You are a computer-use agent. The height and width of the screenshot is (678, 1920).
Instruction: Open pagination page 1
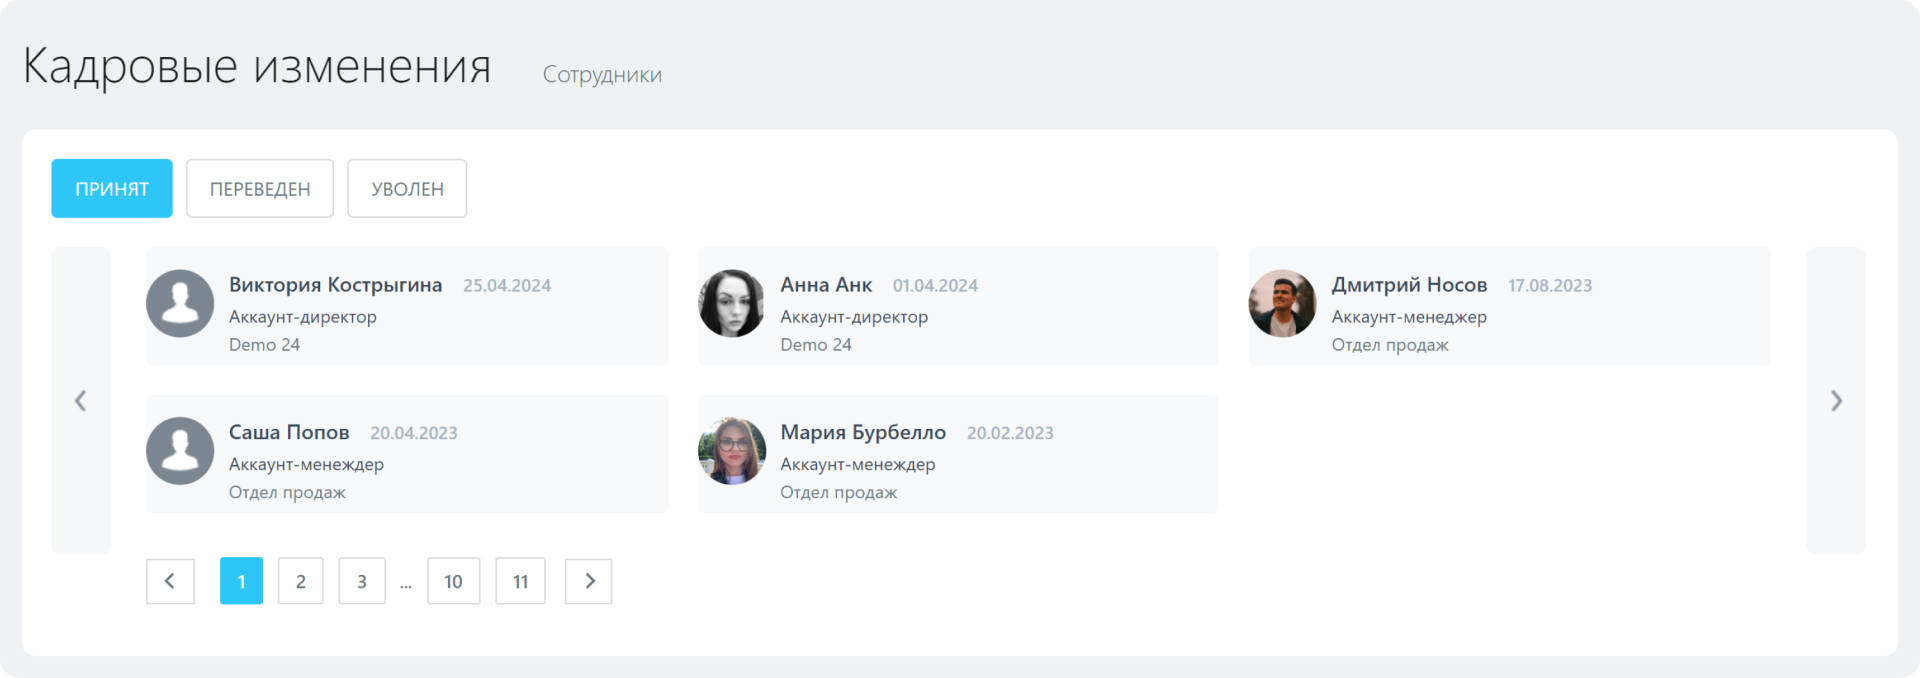[x=241, y=581]
